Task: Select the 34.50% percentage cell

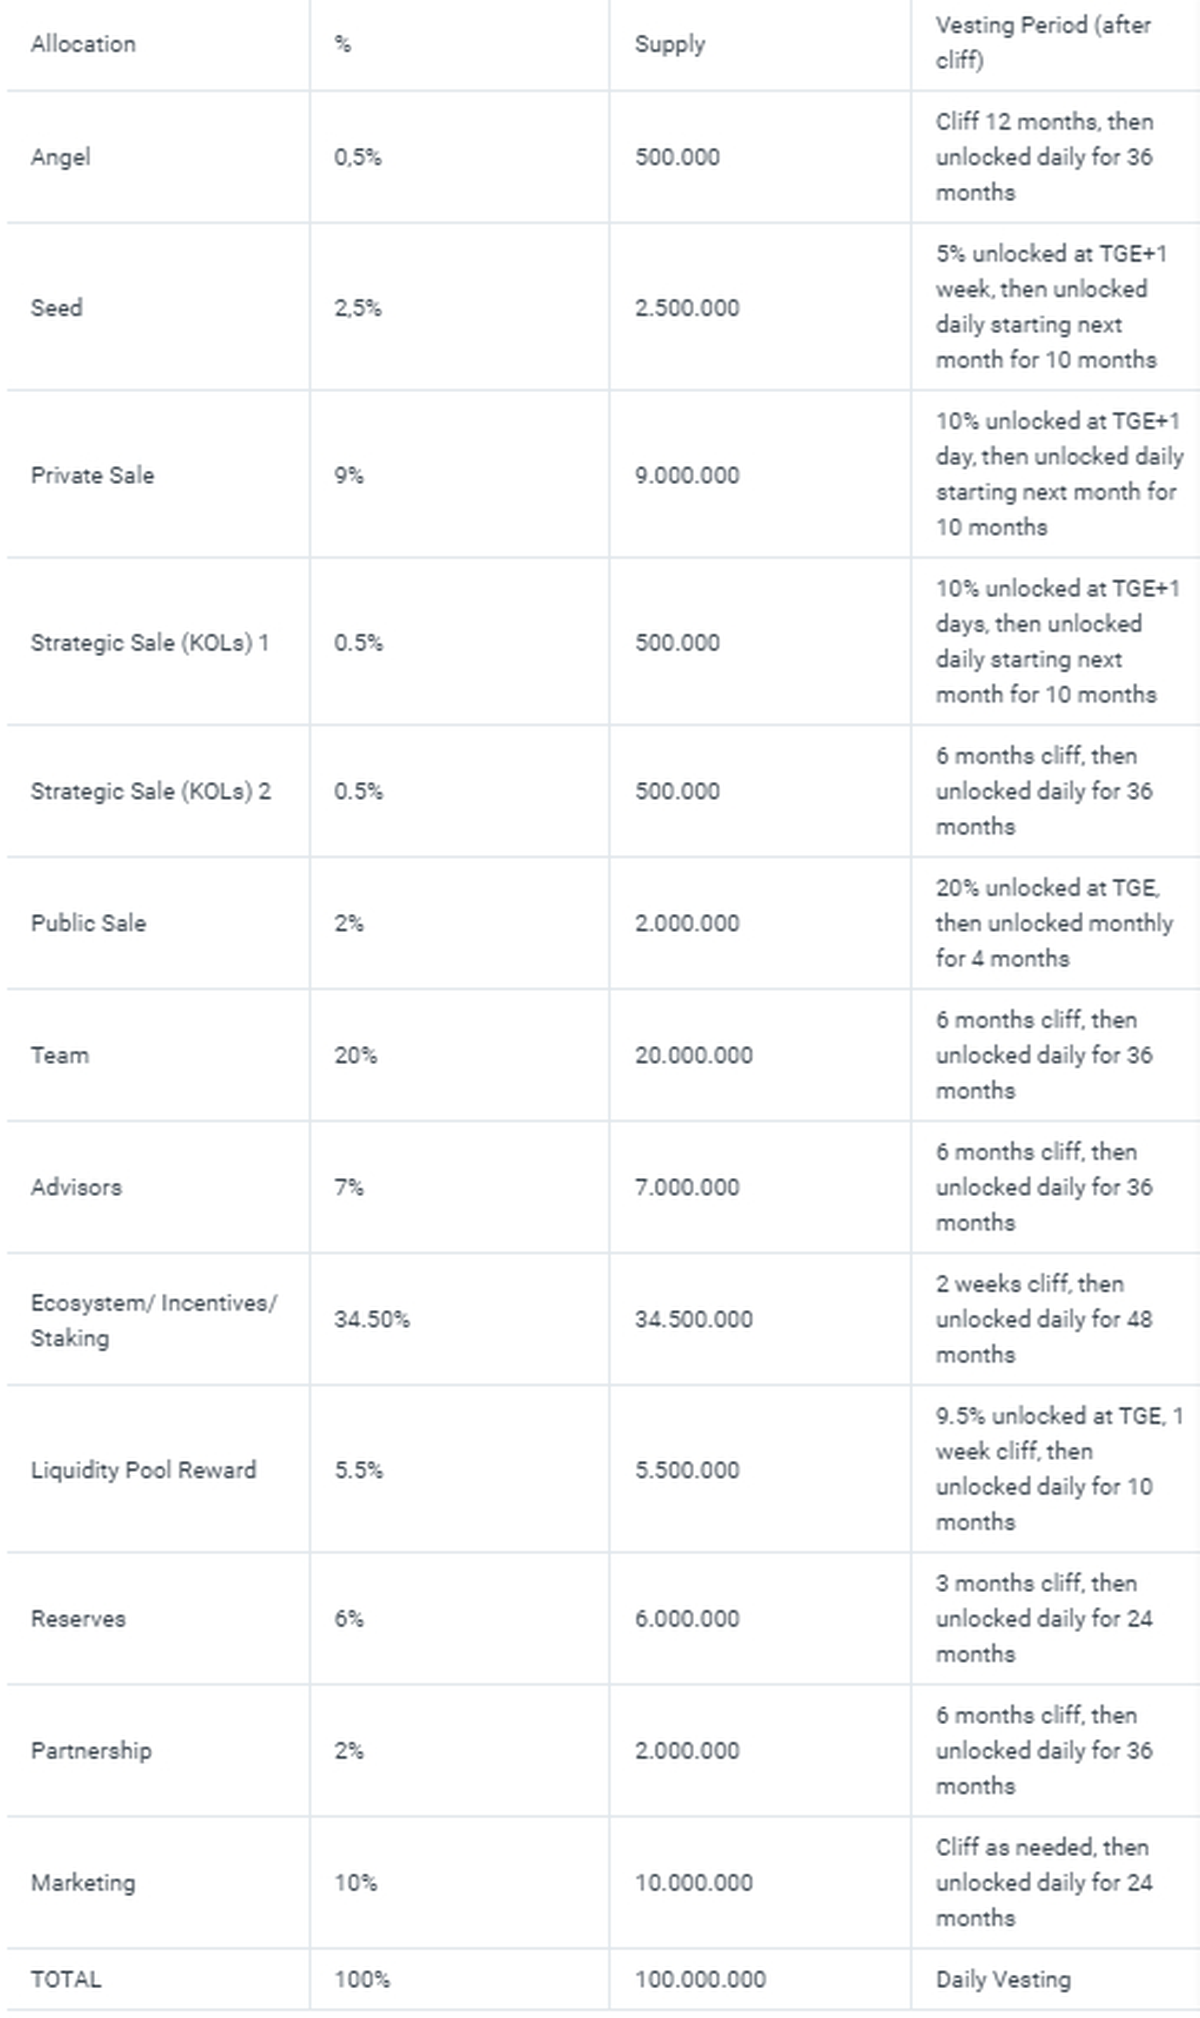Action: click(372, 1319)
